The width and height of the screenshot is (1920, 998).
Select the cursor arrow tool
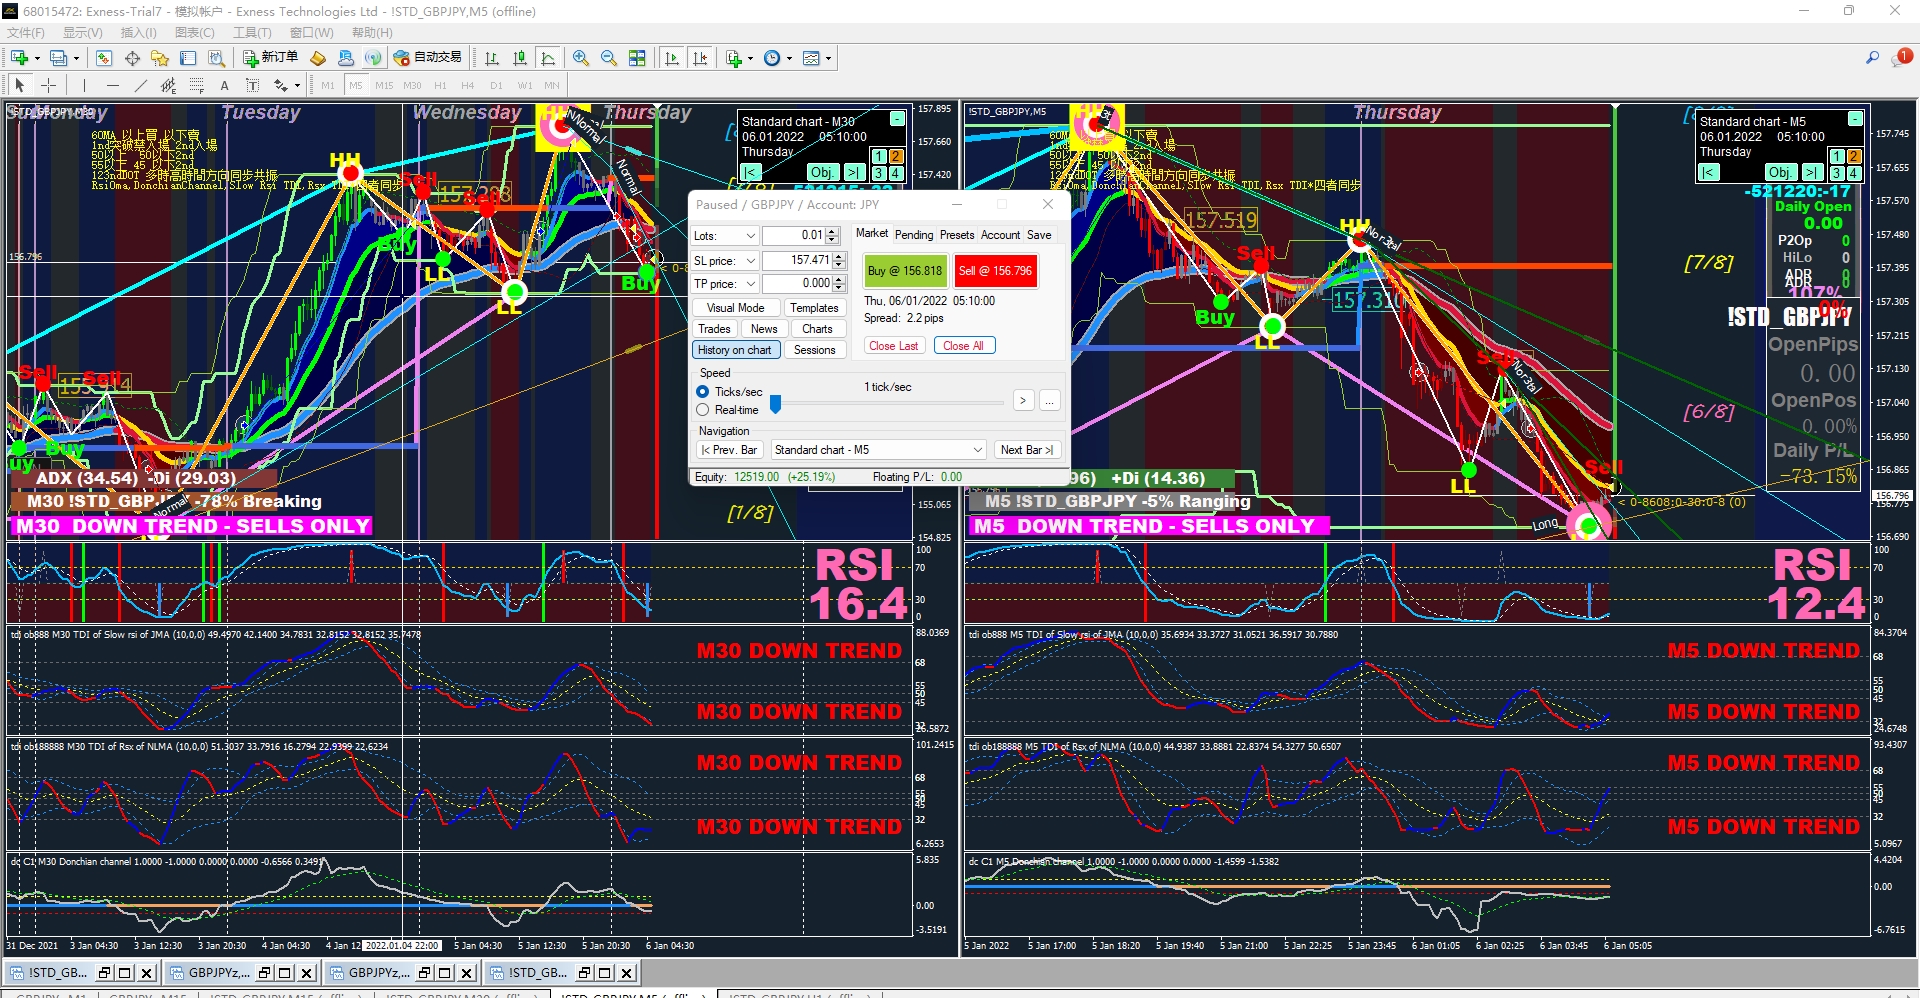click(20, 85)
